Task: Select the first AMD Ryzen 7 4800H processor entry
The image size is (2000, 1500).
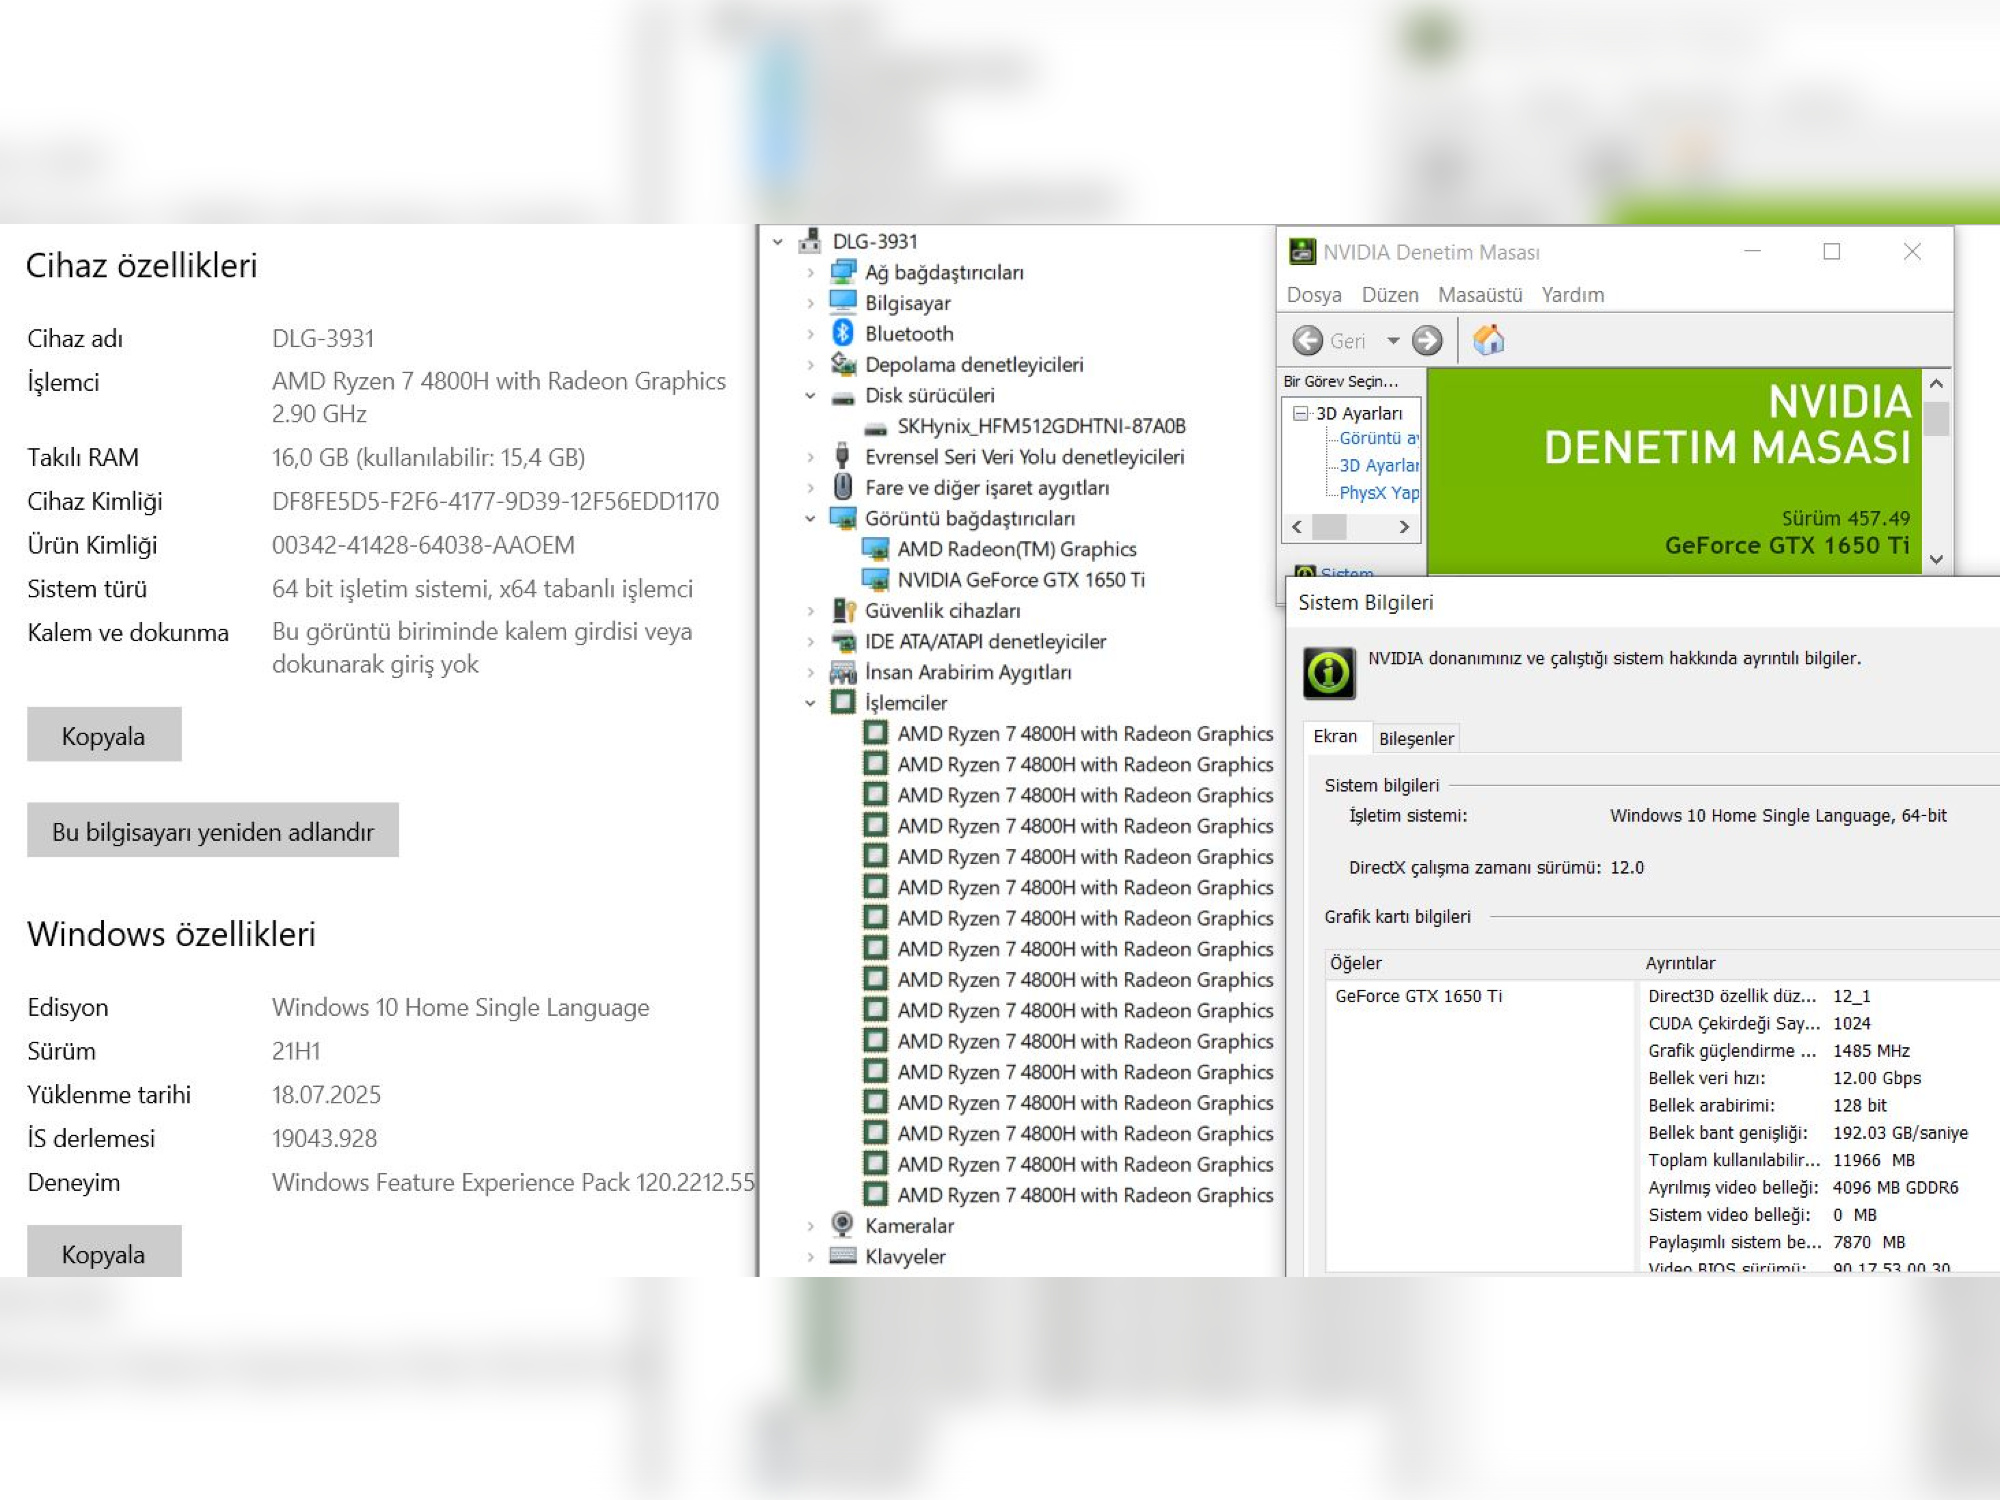Action: point(1085,734)
